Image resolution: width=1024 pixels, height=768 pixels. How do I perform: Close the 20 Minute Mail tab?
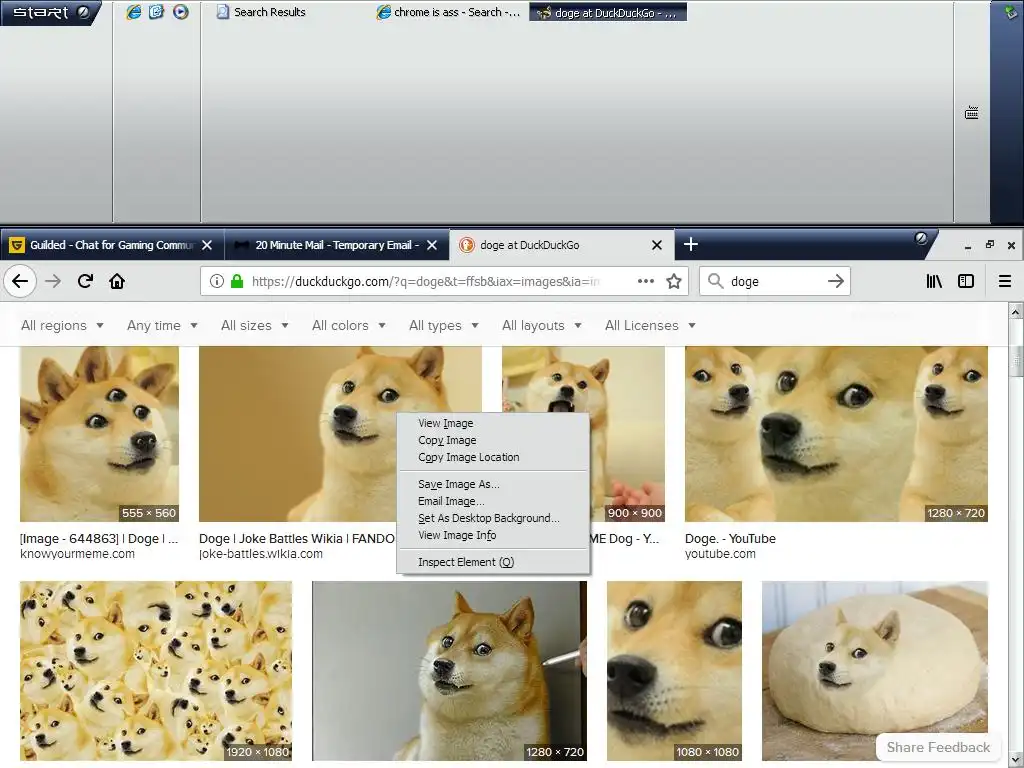click(432, 245)
